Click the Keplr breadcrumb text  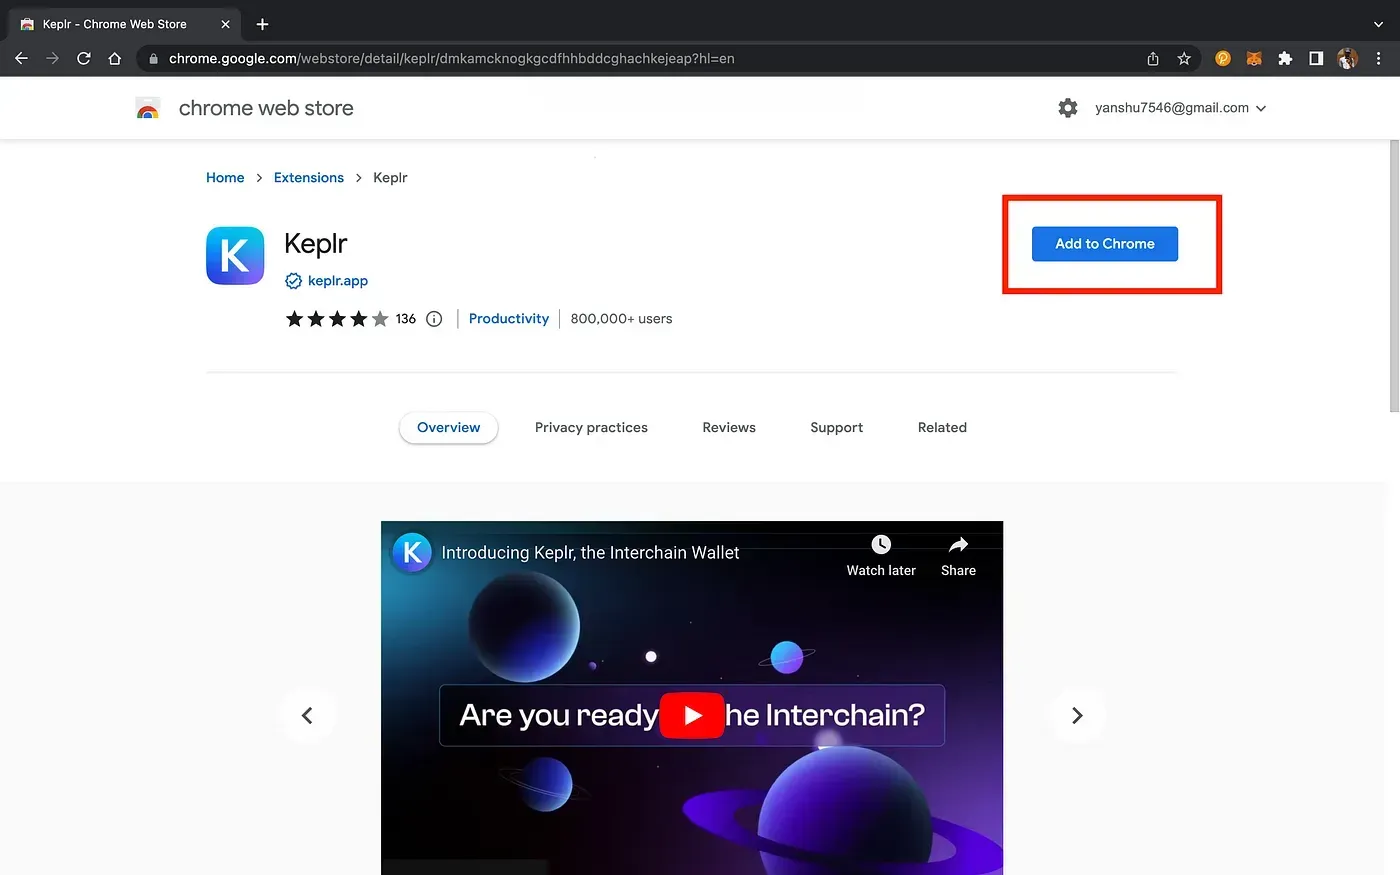coord(390,178)
